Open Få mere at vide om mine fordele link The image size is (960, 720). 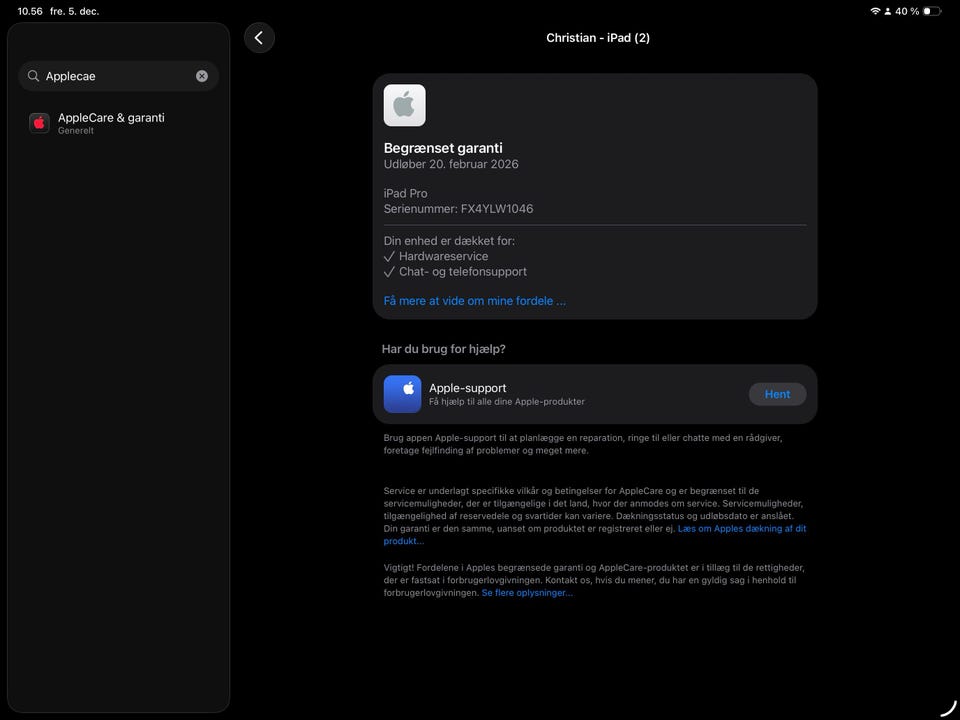(474, 301)
